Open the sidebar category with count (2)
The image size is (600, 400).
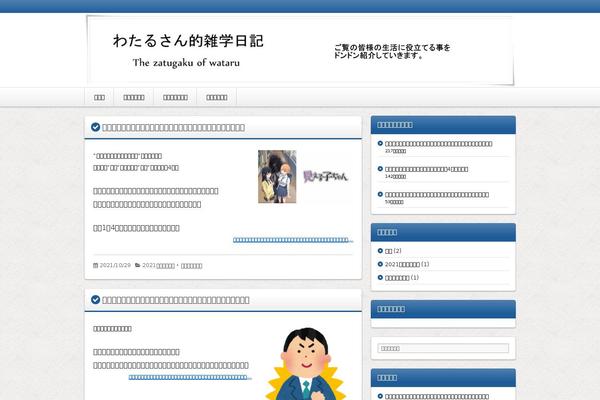tap(388, 251)
